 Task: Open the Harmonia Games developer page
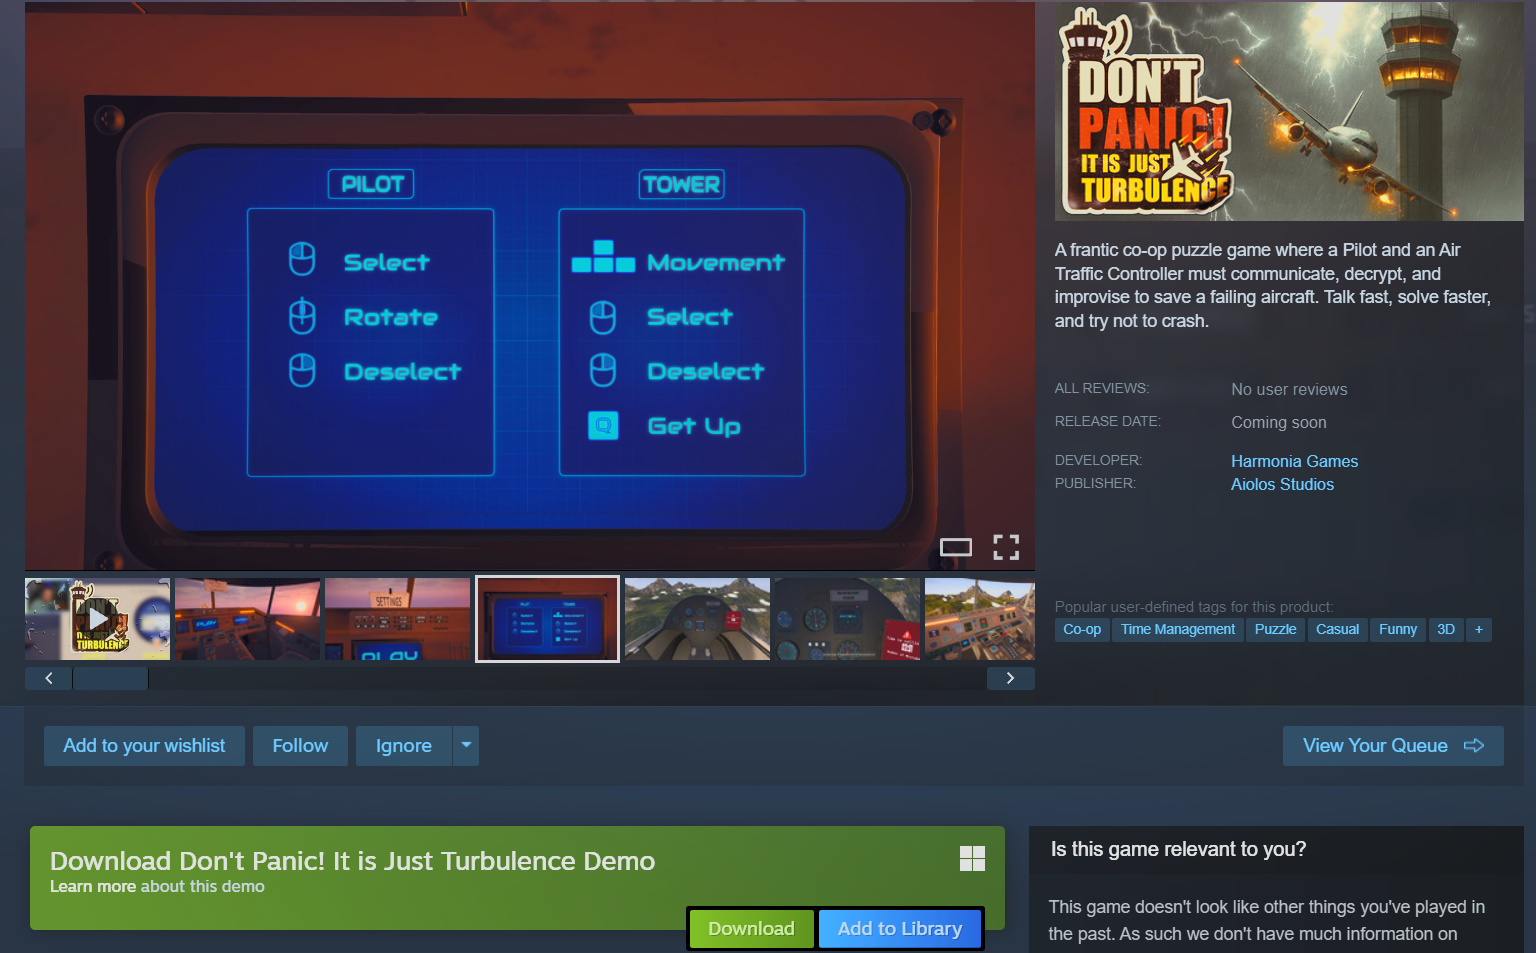(x=1294, y=461)
